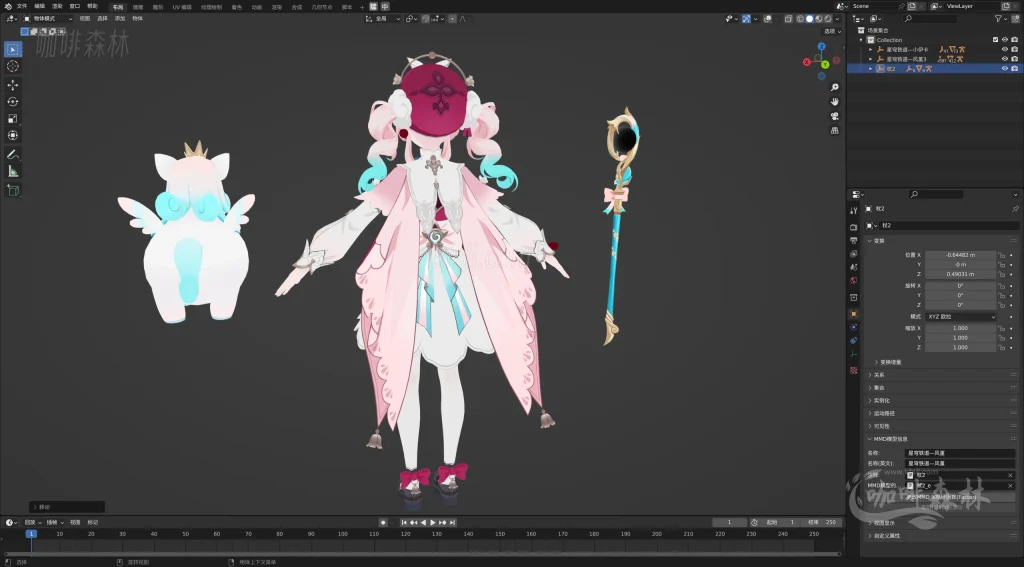Hide 星穹铁道—风堇3 object in viewport
This screenshot has width=1024, height=567.
click(x=1005, y=59)
